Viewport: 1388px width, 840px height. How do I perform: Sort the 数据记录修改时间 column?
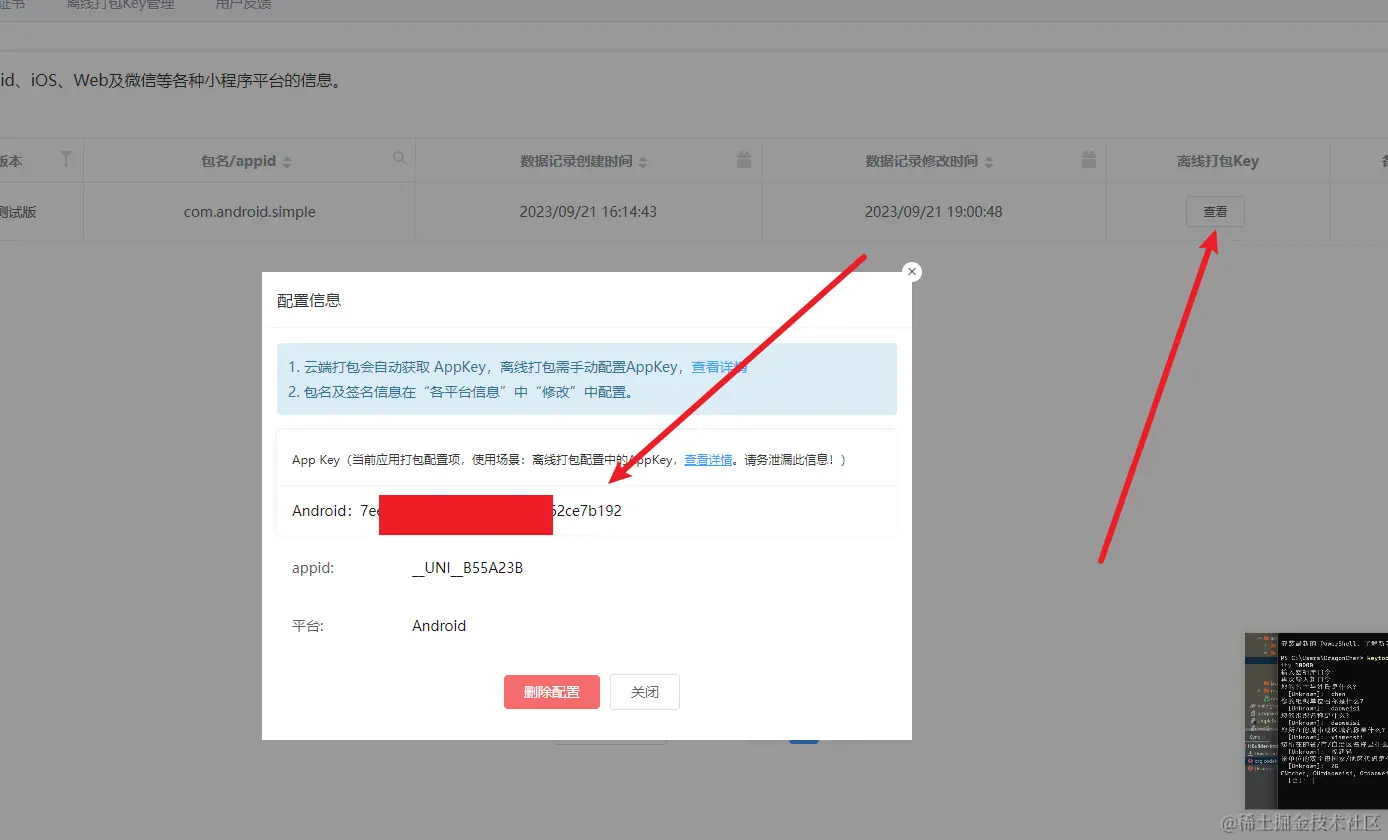[988, 162]
